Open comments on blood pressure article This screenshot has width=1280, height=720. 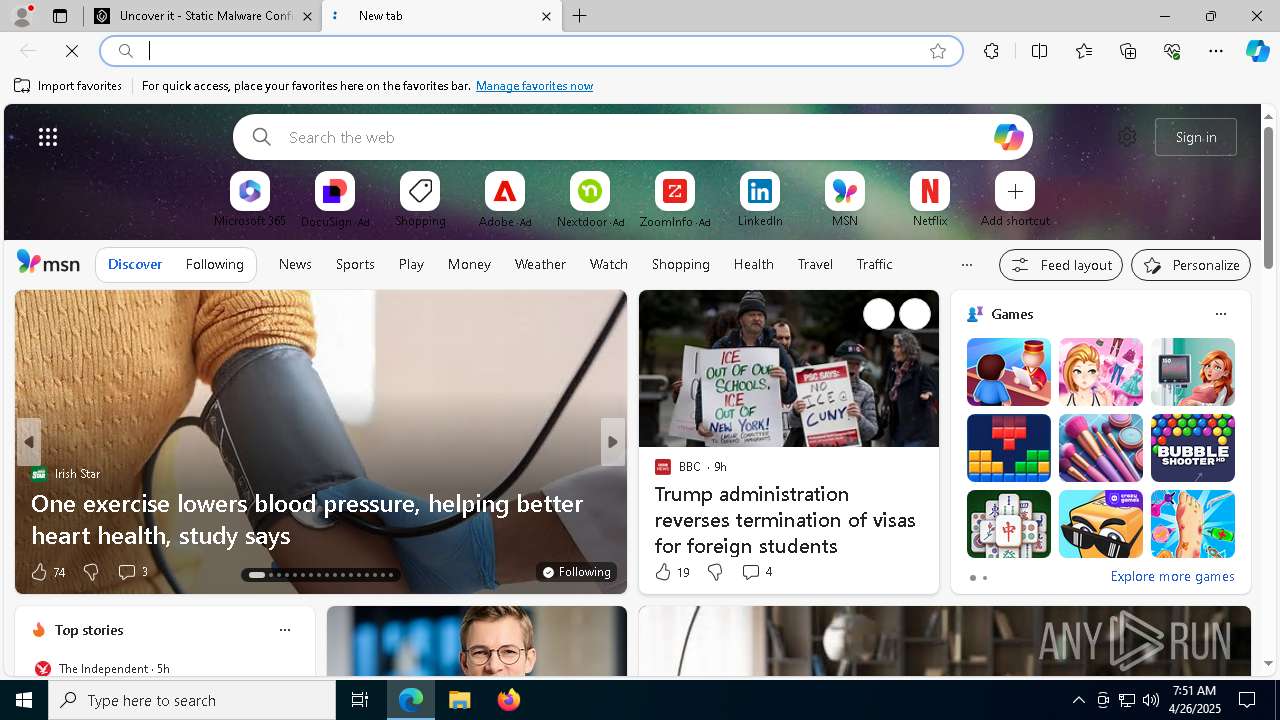click(x=132, y=572)
